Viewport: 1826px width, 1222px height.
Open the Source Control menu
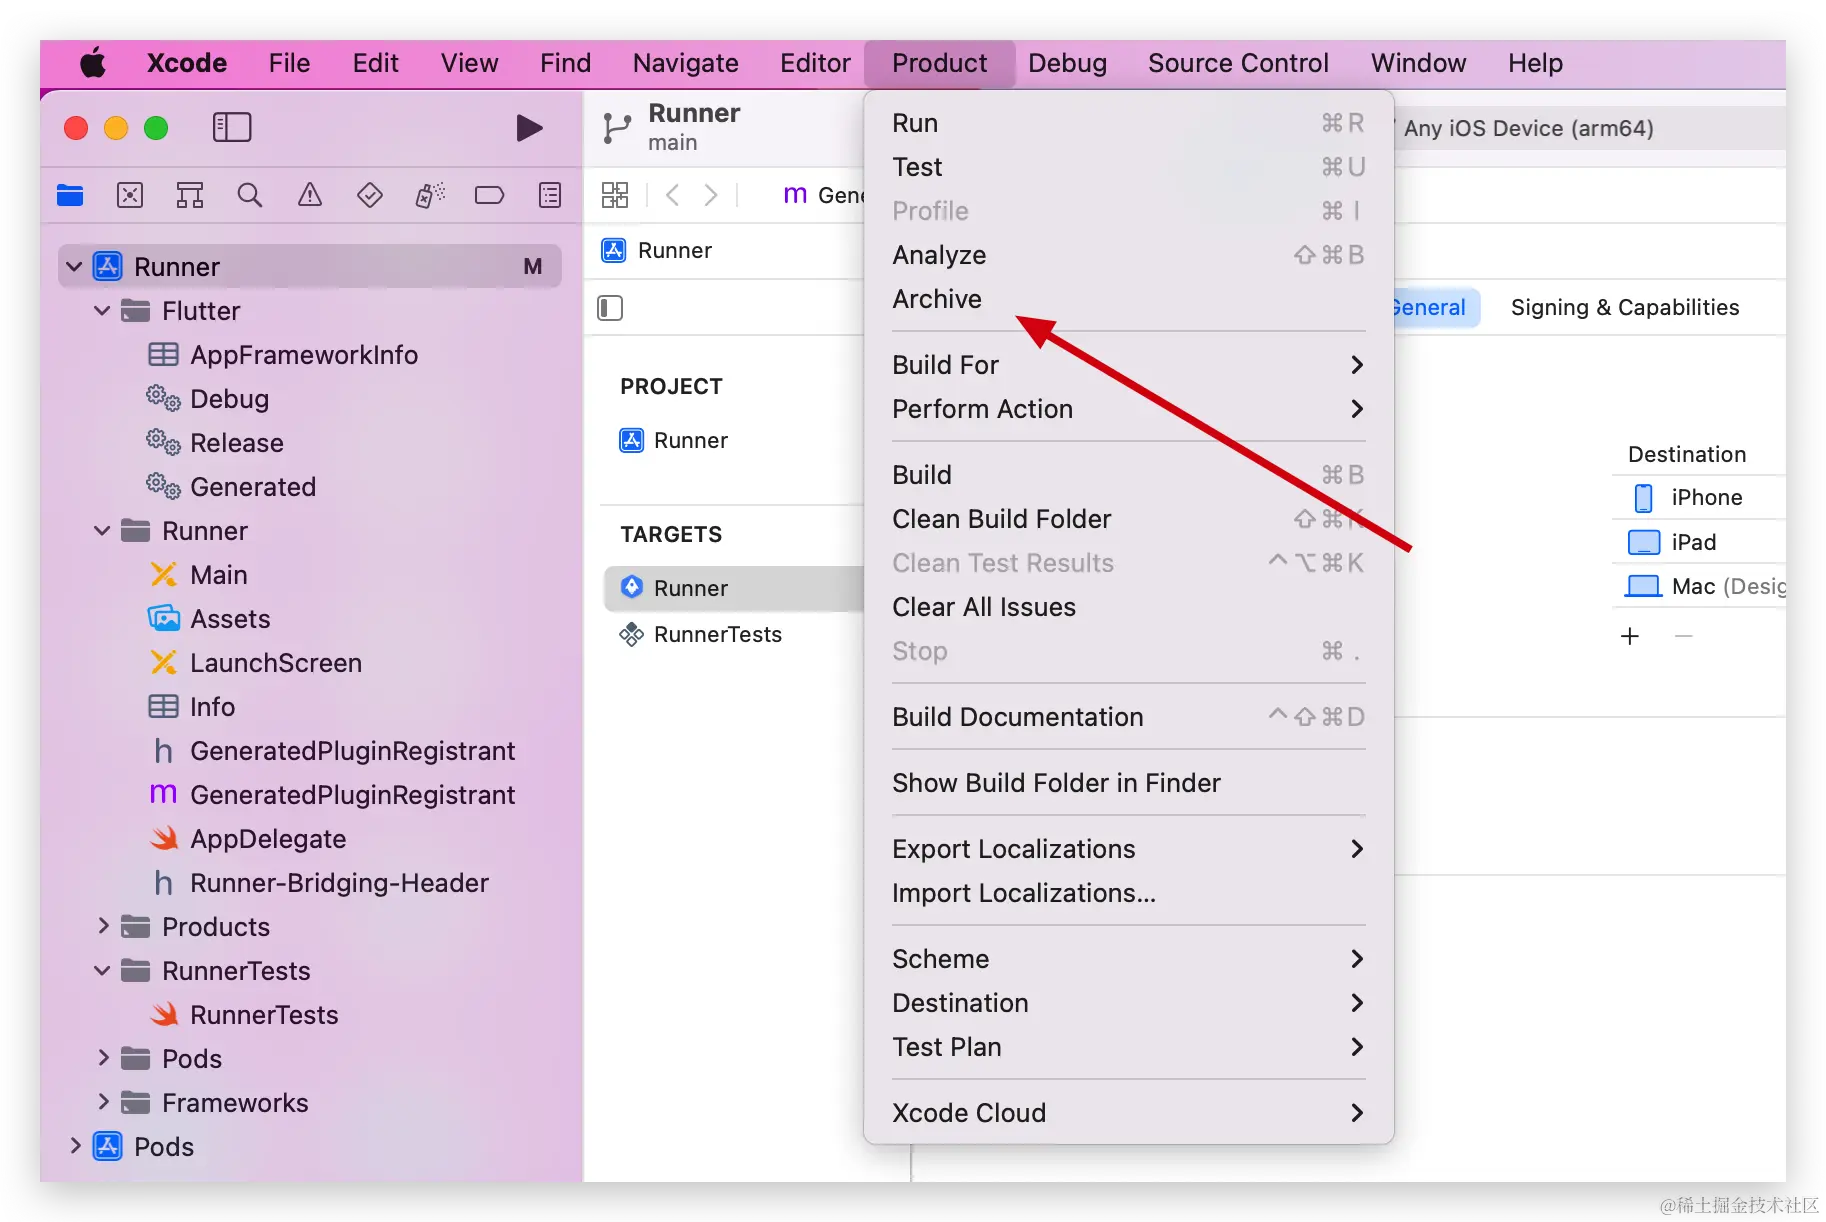(1238, 63)
